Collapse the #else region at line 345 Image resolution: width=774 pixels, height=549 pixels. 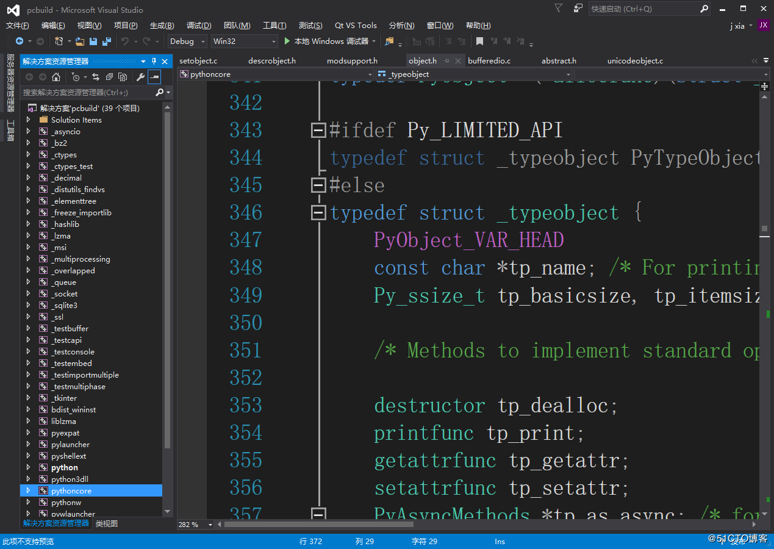click(318, 185)
